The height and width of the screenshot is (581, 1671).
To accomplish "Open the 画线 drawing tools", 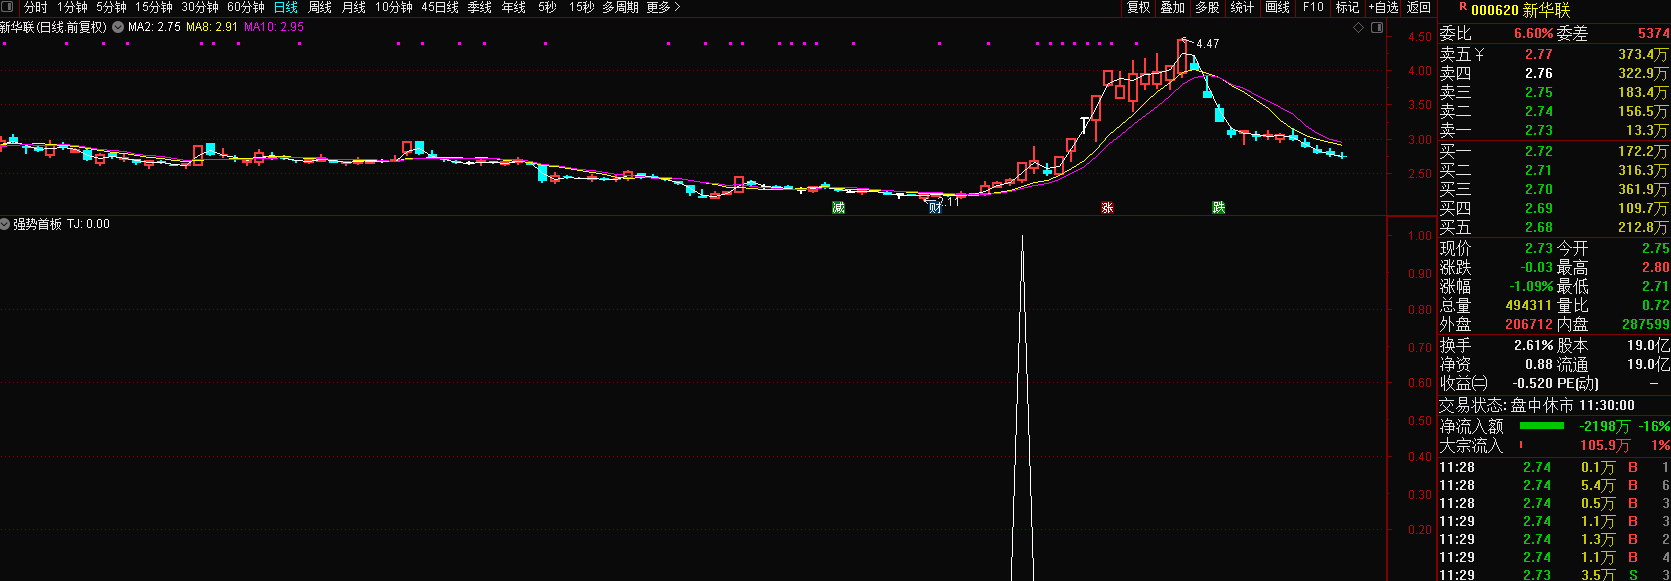I will tap(1277, 7).
